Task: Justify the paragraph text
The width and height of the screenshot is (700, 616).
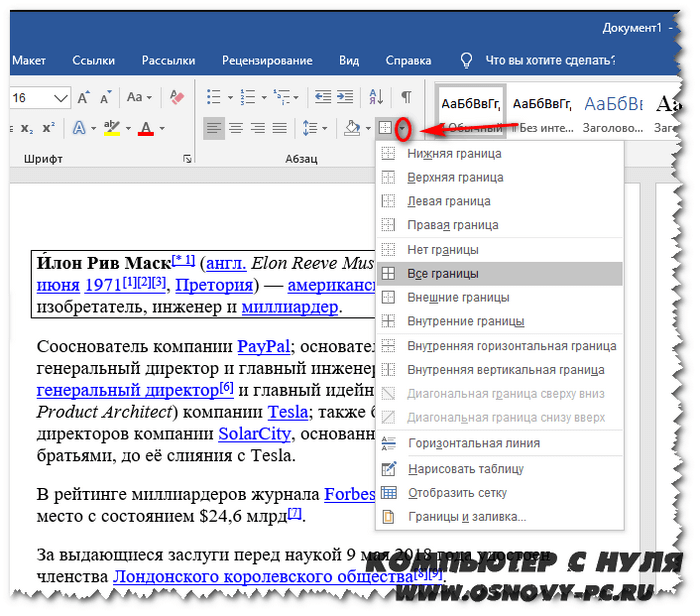Action: coord(279,129)
